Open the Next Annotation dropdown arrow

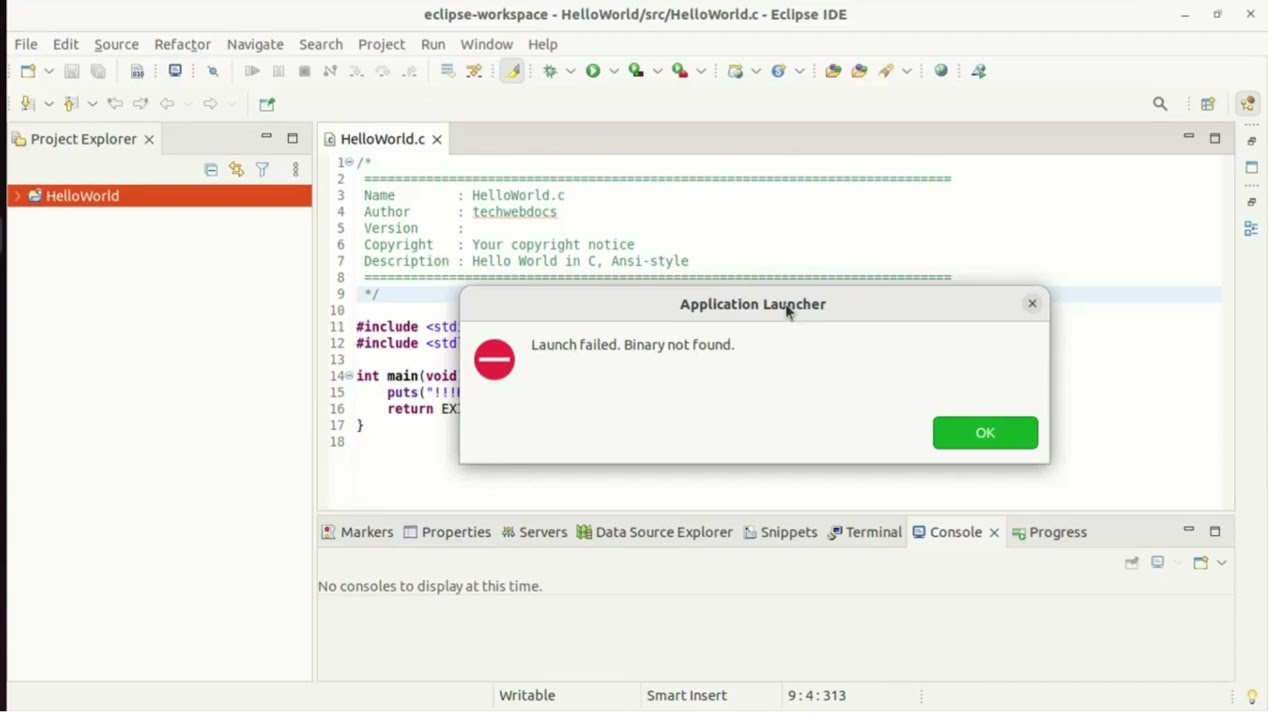[x=49, y=104]
